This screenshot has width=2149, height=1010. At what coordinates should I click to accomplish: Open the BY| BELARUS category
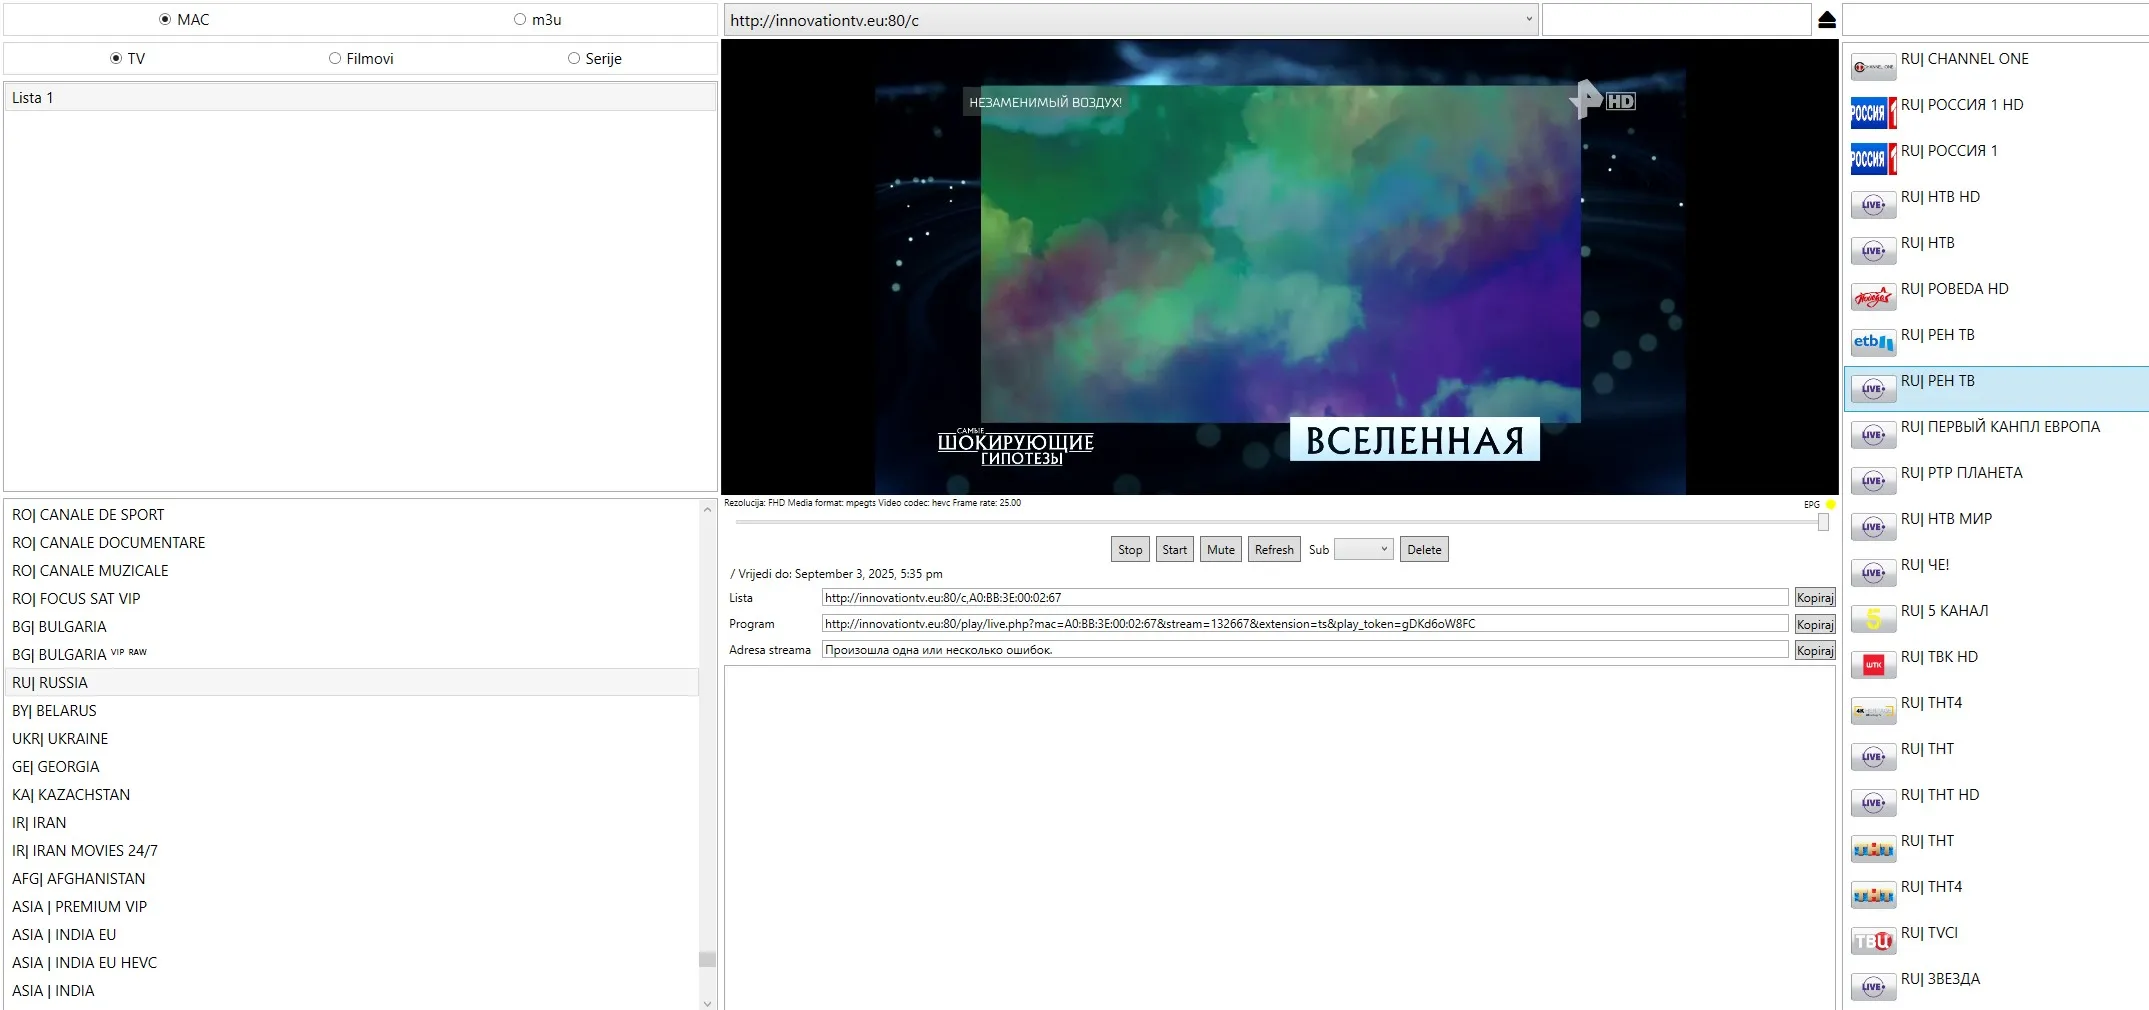[352, 710]
